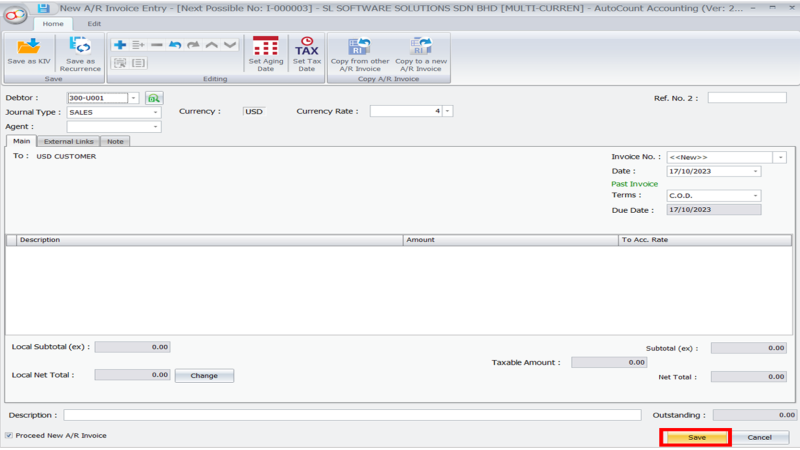
Task: Add a new row with the plus icon
Action: [x=120, y=45]
